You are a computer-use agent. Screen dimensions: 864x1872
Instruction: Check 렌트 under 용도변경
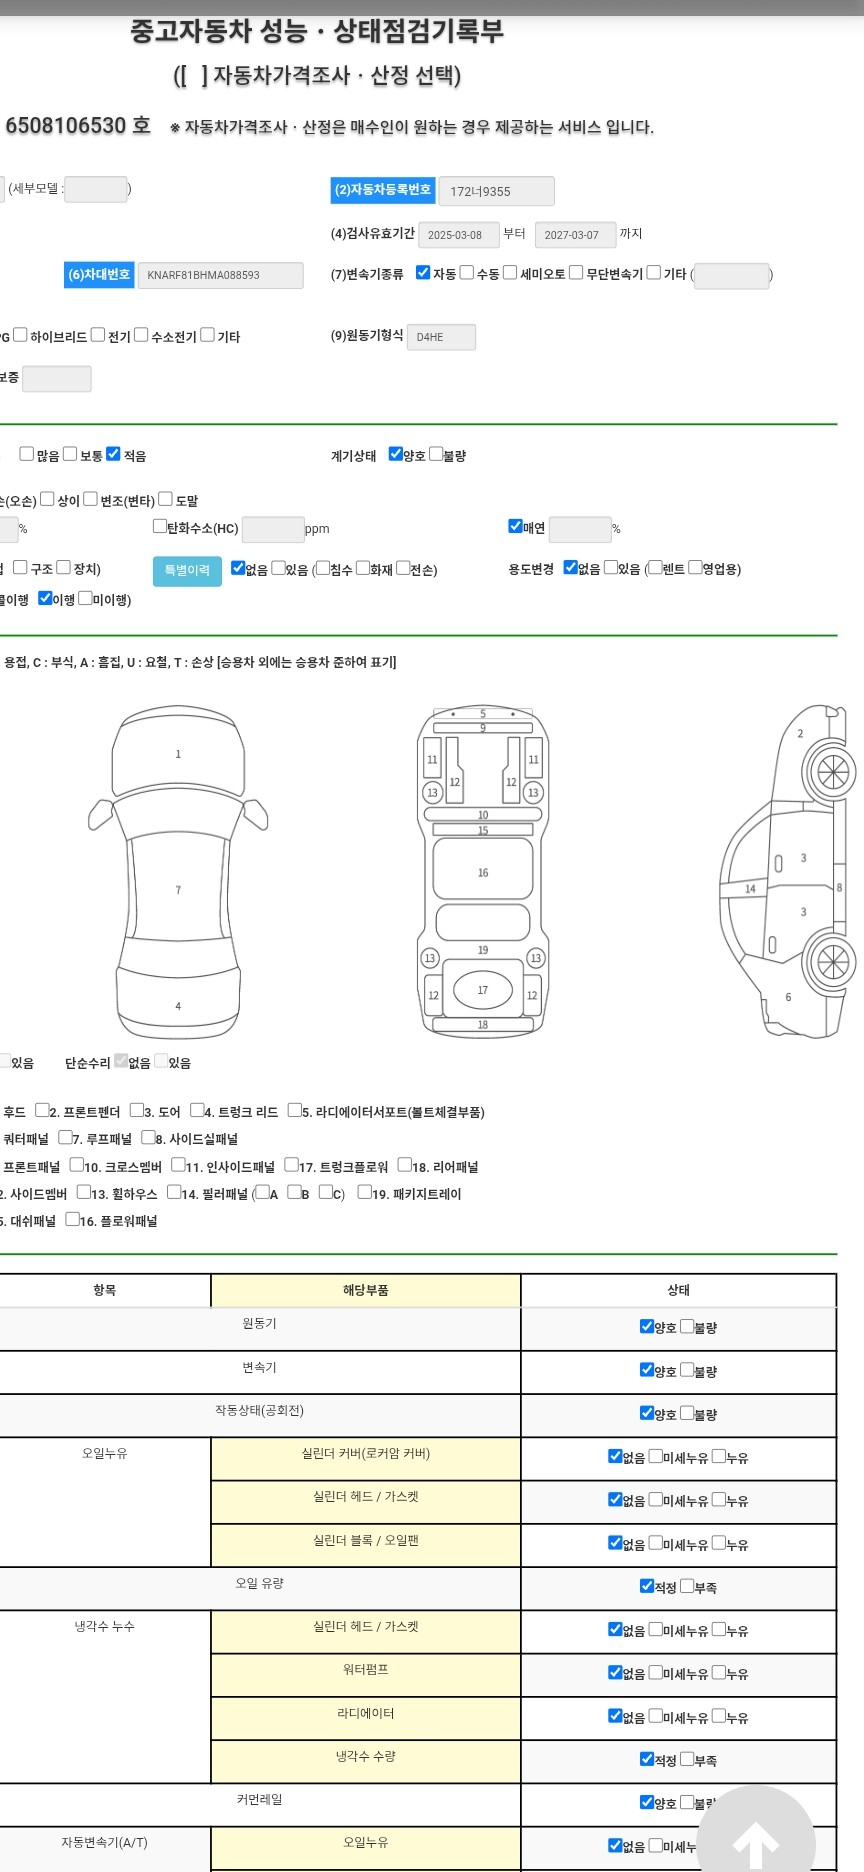tap(655, 568)
